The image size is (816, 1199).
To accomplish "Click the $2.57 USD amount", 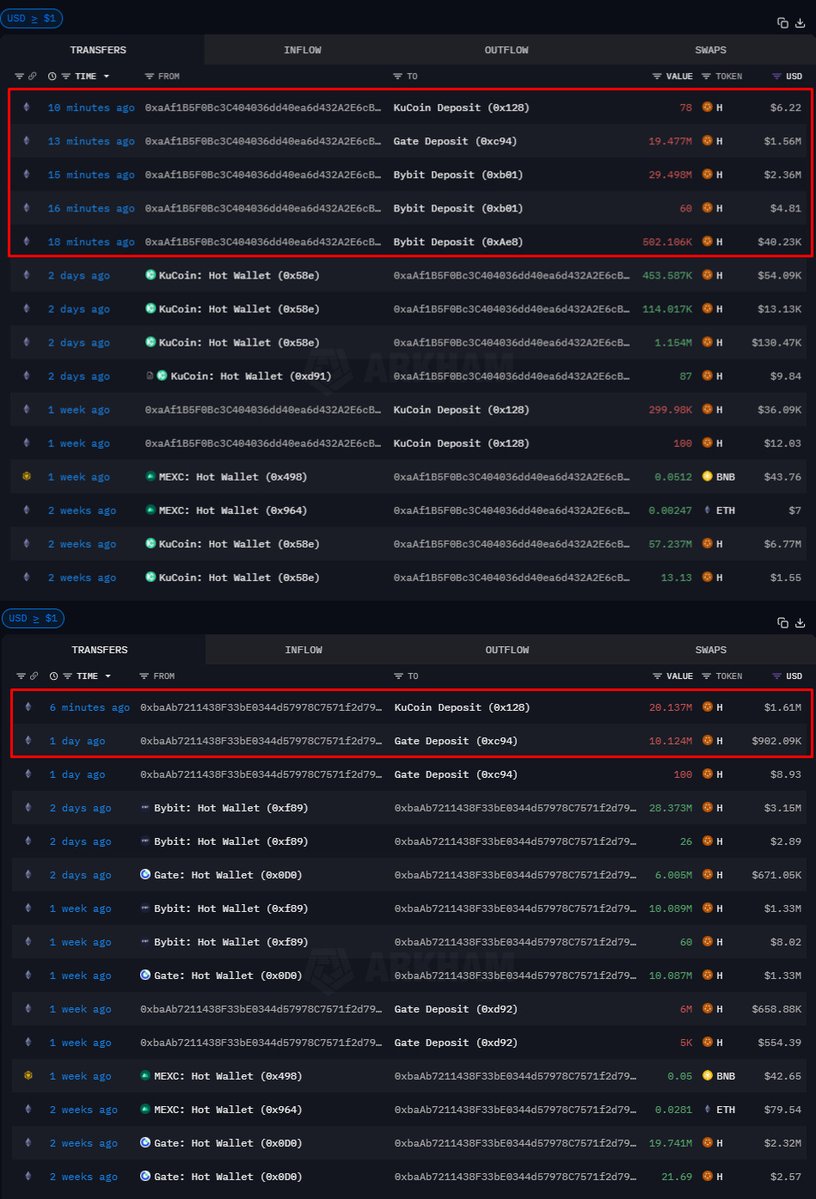I will [785, 1177].
